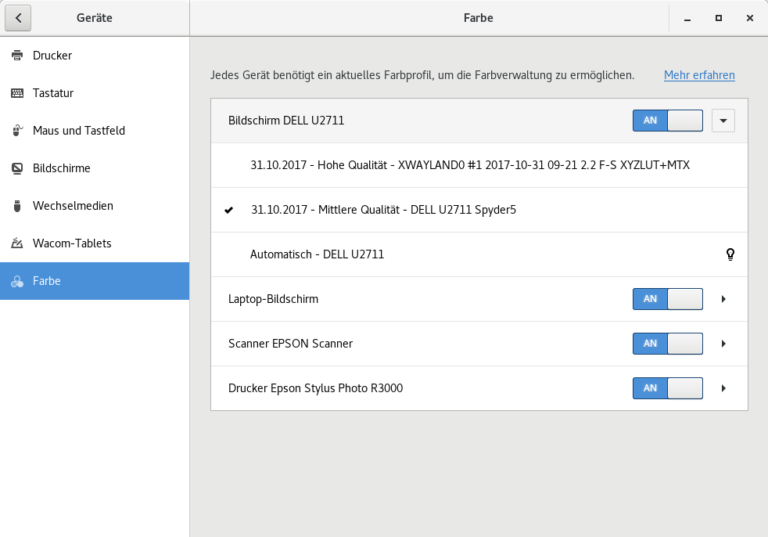Image resolution: width=768 pixels, height=537 pixels.
Task: Click the Maus und Tastfeld mouse icon
Action: pyautogui.click(x=17, y=131)
